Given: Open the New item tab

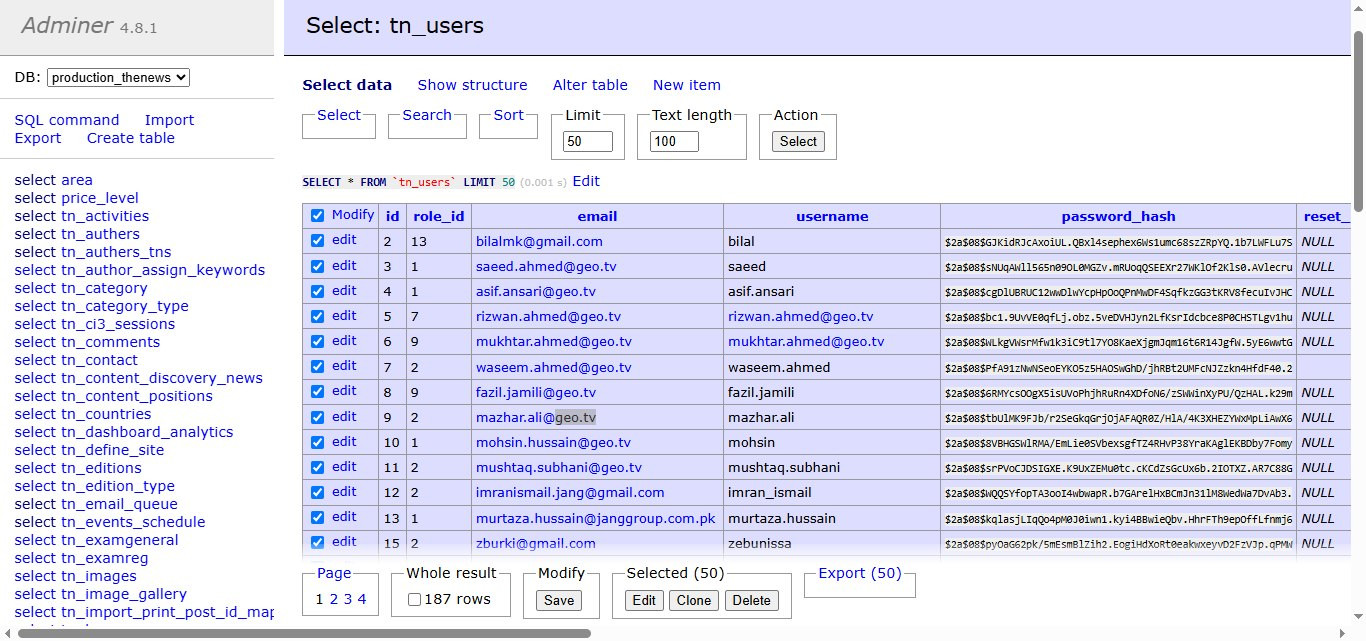Looking at the screenshot, I should pyautogui.click(x=687, y=85).
